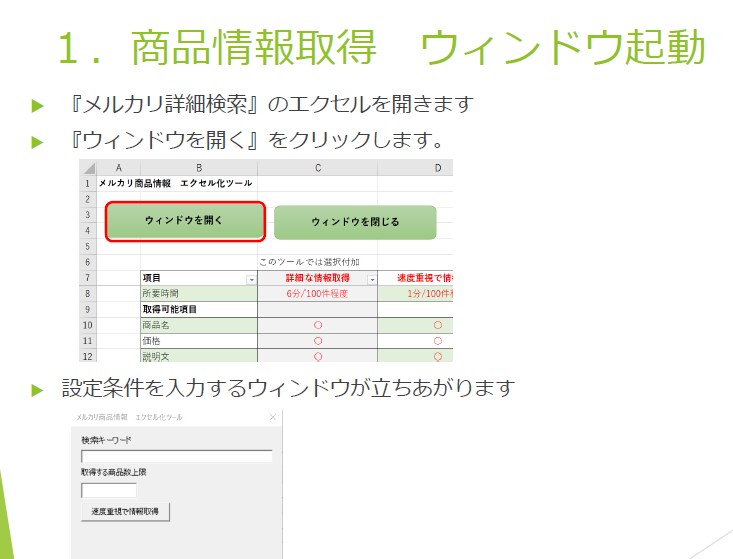Screen dimensions: 733x559
Task: Select the circle mark in 価格 row column C
Action: click(x=318, y=341)
